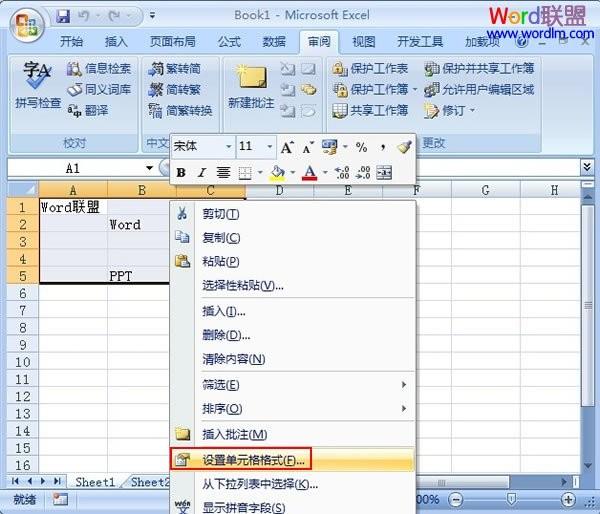Apply percent style from mini toolbar
This screenshot has height=514, width=600.
(x=361, y=147)
